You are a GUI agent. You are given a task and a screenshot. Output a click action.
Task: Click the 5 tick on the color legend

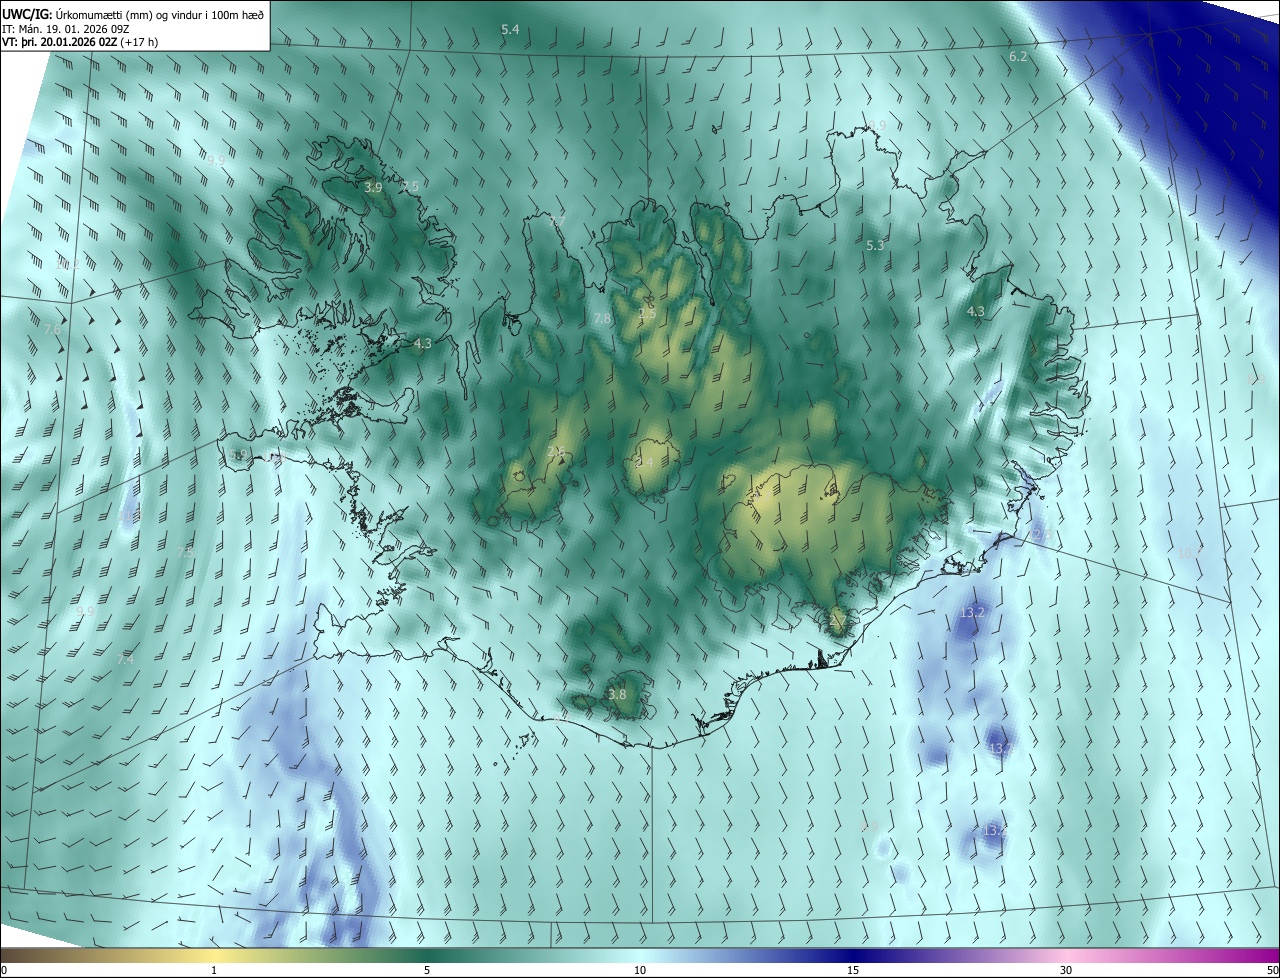tap(427, 970)
